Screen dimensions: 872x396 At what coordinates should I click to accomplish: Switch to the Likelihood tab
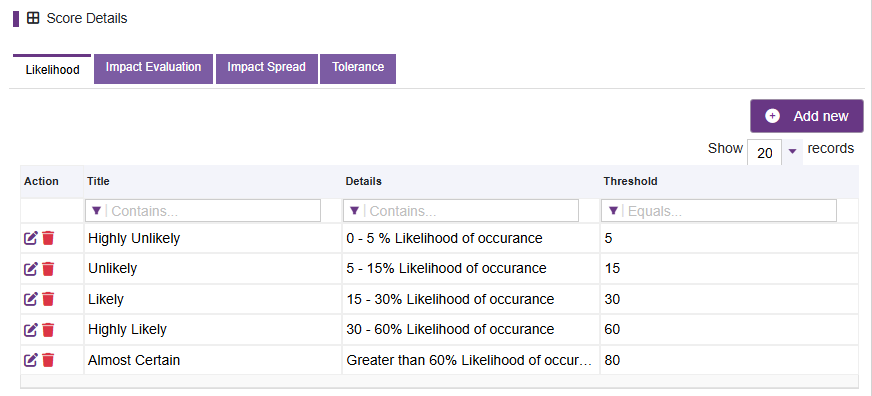pos(52,70)
